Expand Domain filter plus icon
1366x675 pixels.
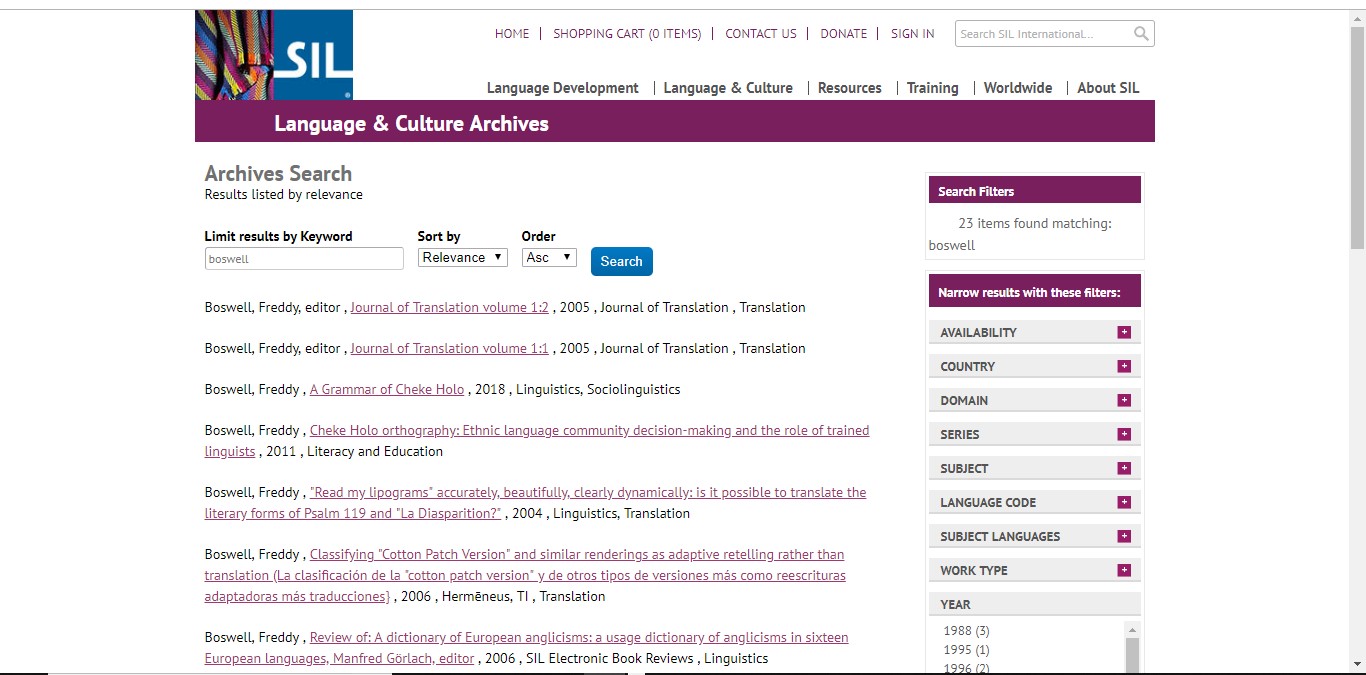(1124, 401)
